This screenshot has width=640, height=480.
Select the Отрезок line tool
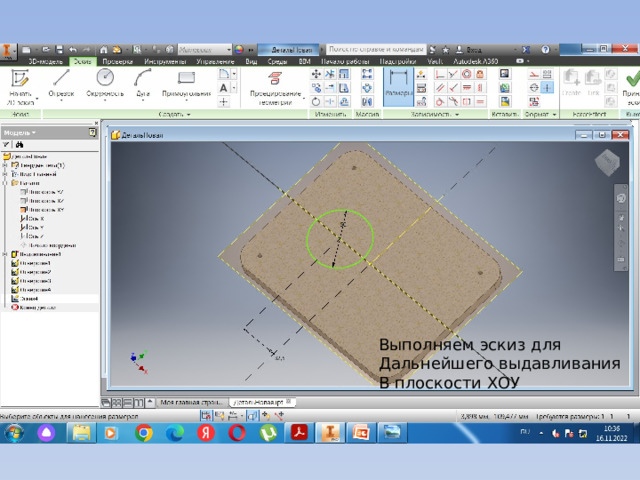(x=61, y=84)
